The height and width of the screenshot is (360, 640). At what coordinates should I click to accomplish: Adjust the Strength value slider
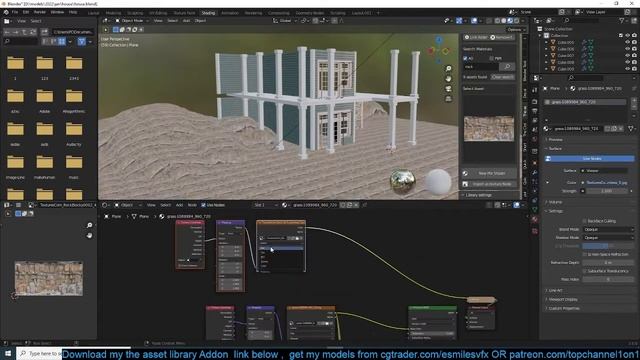(606, 191)
